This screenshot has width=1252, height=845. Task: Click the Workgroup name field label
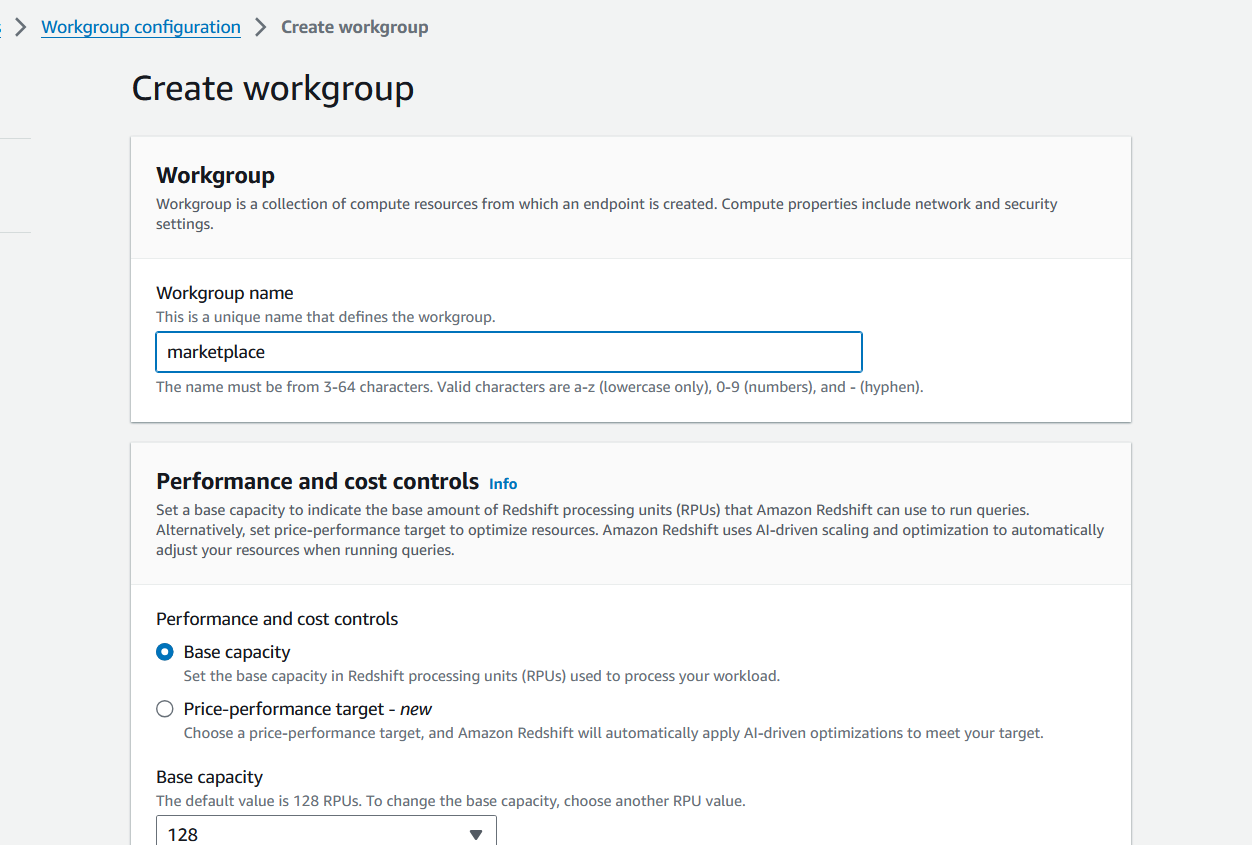point(225,293)
